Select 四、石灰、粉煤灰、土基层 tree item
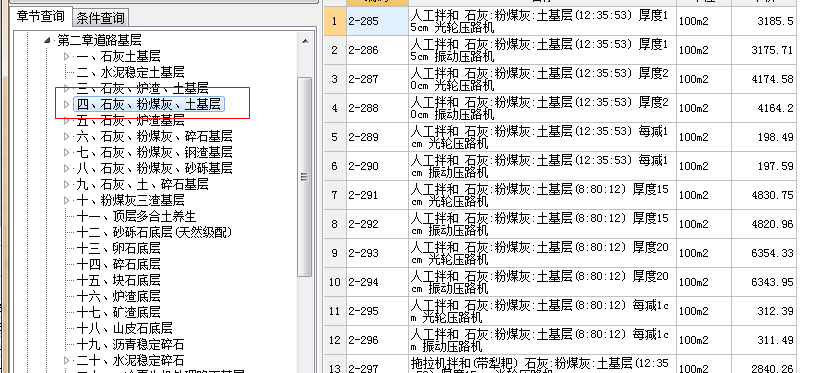Screen dimensions: 830x373 [x=149, y=104]
